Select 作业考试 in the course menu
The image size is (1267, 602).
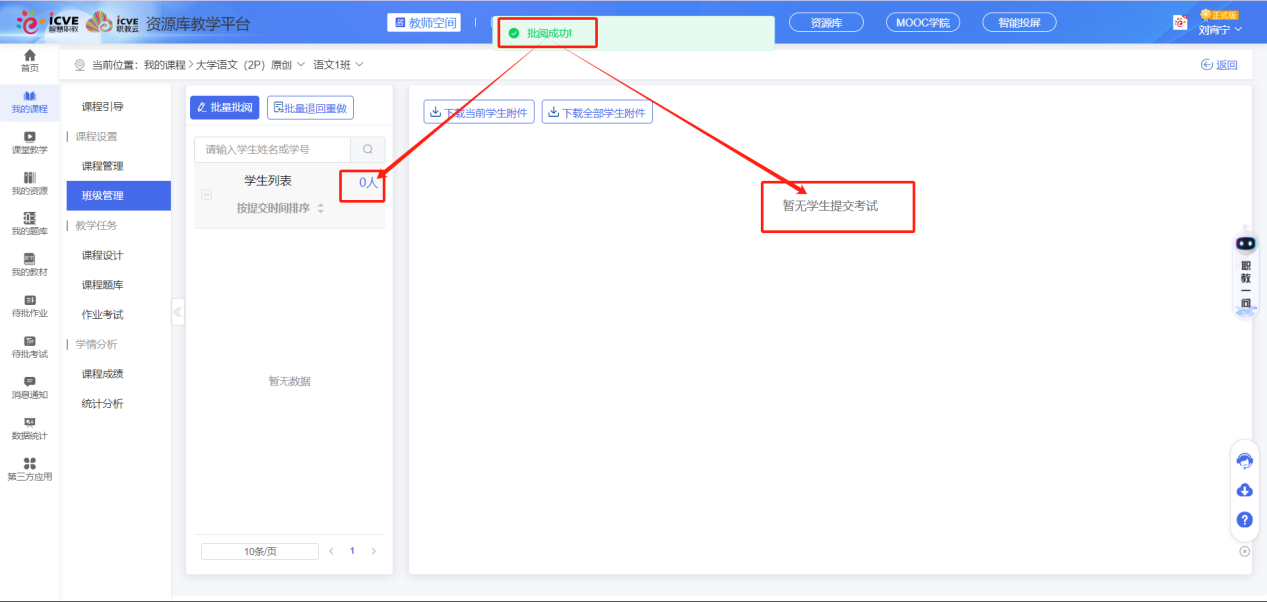[x=103, y=315]
